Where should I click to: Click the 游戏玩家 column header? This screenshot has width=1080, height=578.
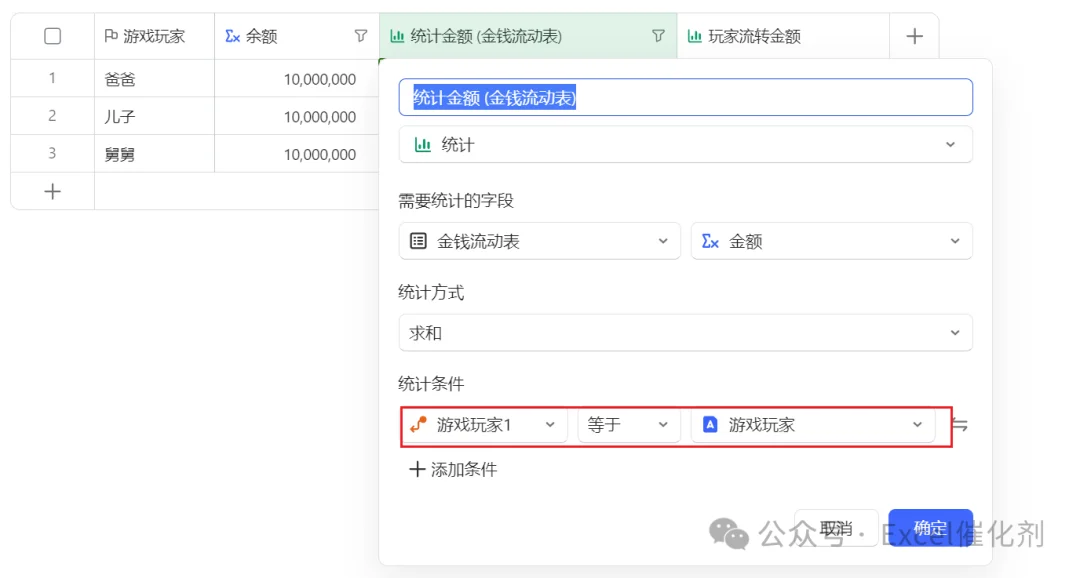coord(154,36)
